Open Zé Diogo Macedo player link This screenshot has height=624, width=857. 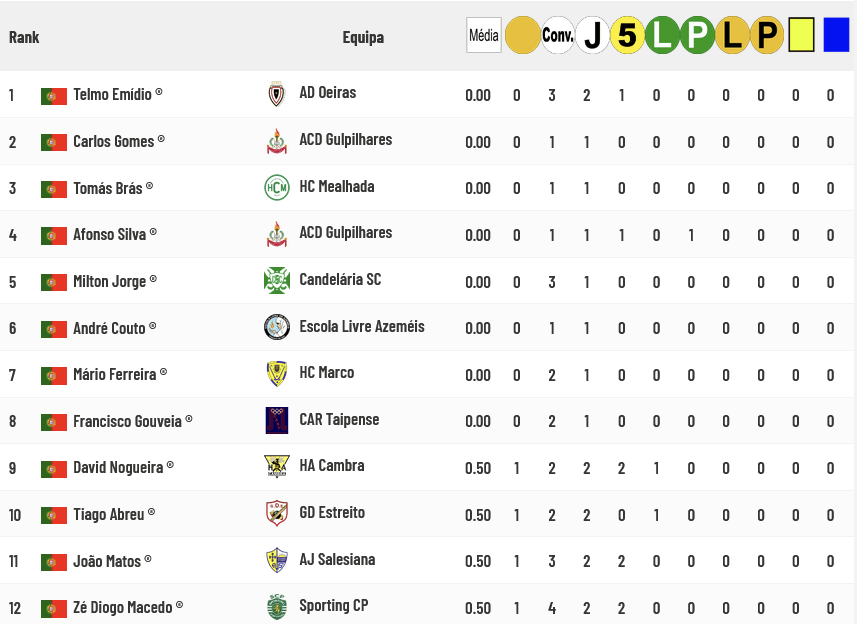pyautogui.click(x=122, y=607)
